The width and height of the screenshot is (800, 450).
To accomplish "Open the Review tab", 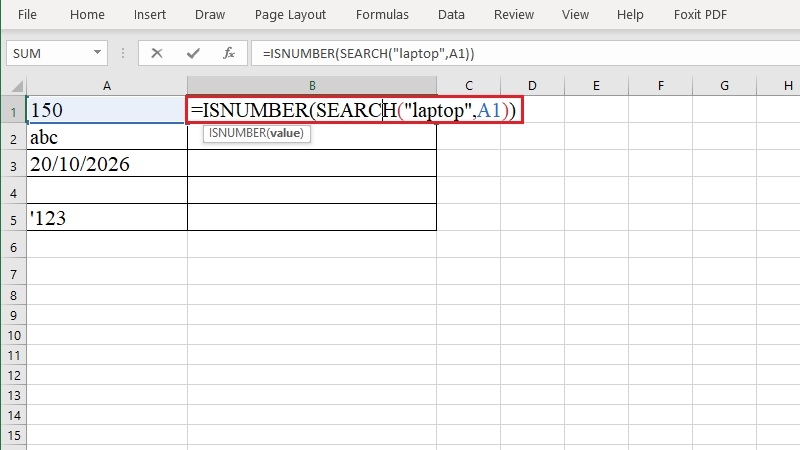I will (x=514, y=14).
